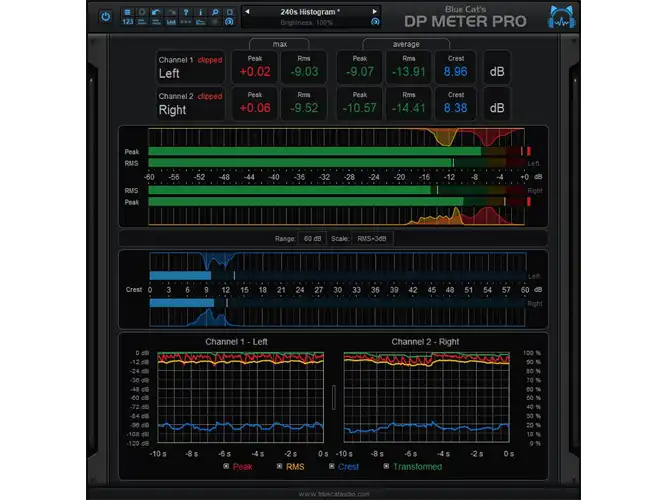Image resolution: width=667 pixels, height=500 pixels.
Task: Click the Right peak histogram below the meters
Action: [x=336, y=216]
